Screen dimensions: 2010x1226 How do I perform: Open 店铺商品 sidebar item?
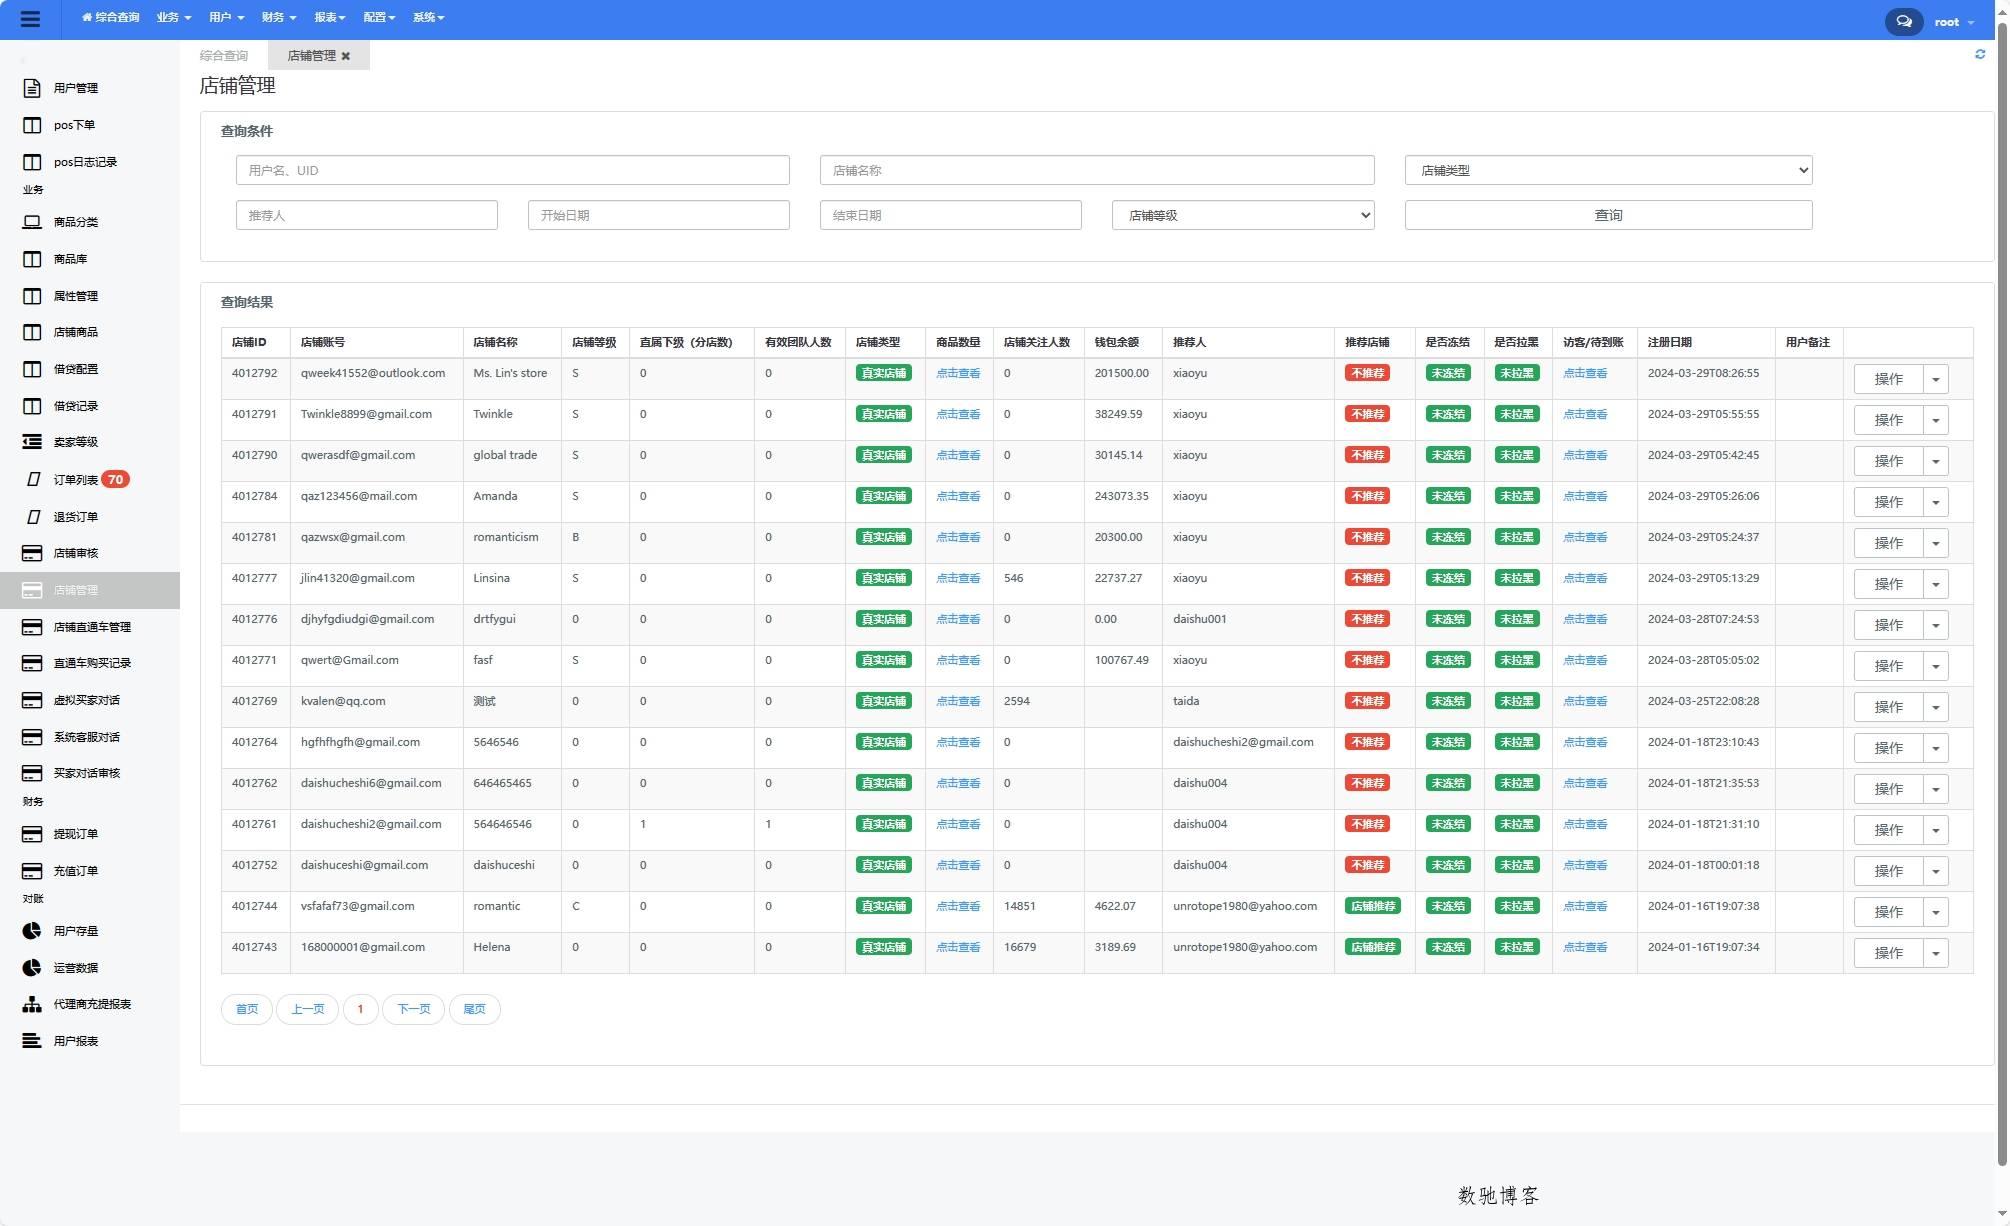coord(76,332)
